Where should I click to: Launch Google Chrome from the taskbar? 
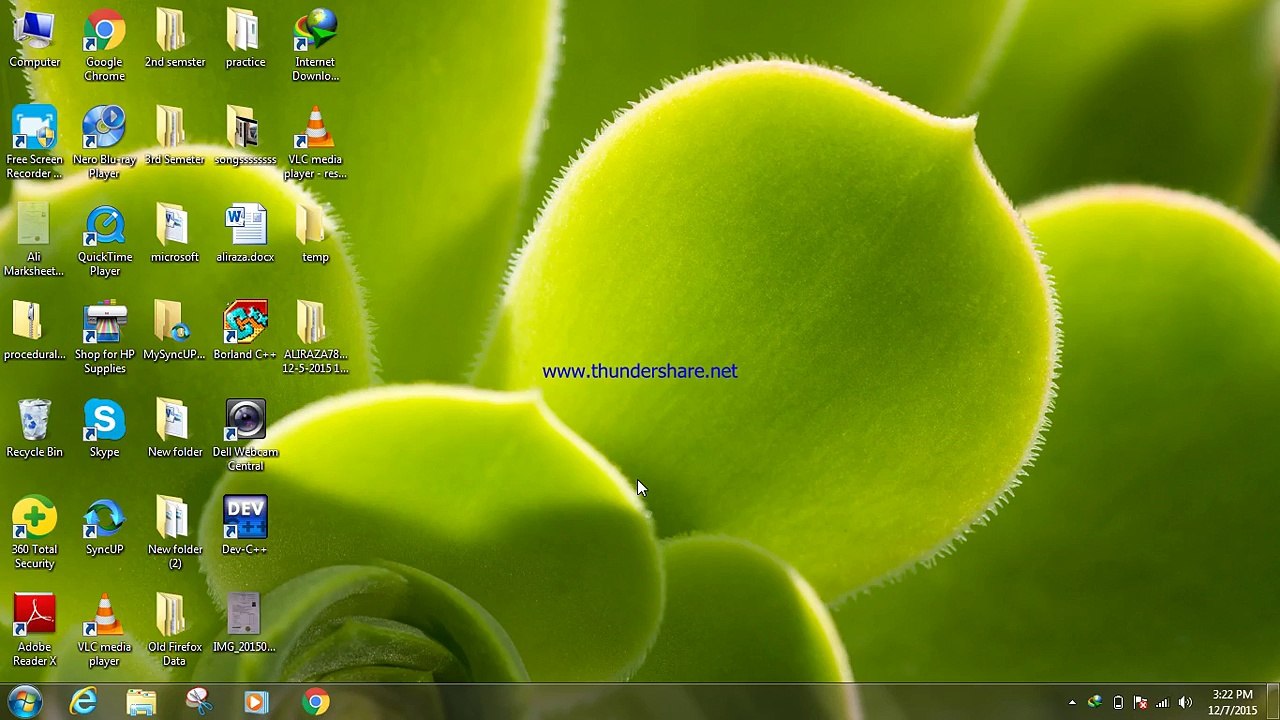316,702
